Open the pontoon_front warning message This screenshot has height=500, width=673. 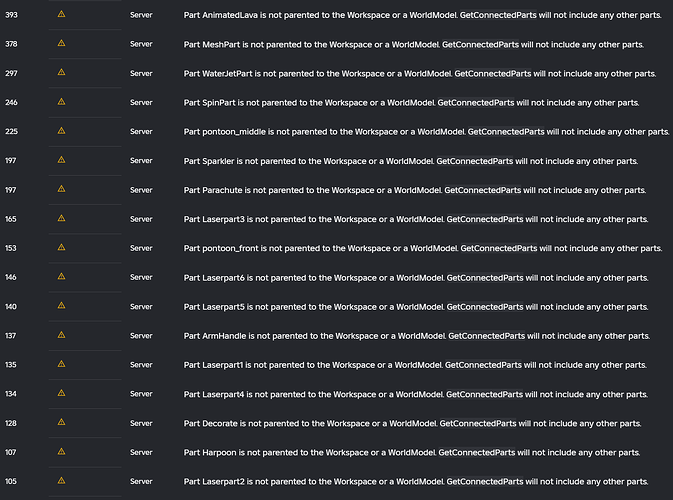tap(422, 248)
